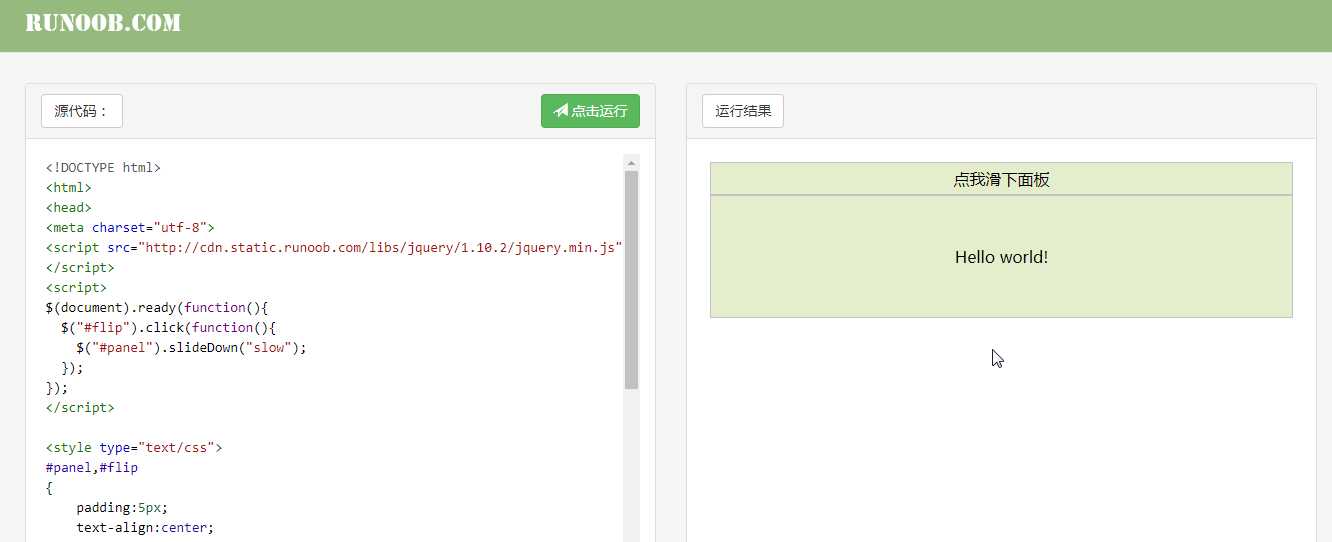This screenshot has height=542, width=1332.
Task: Click the $("#flip").click(function(){ line
Action: 168,328
